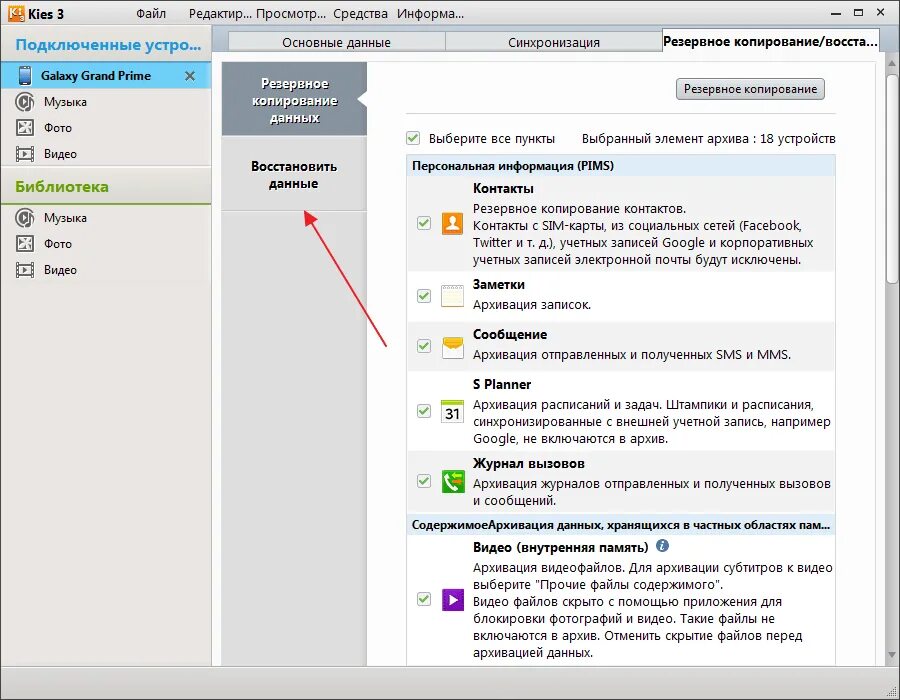Open the Информа... menu

430,14
